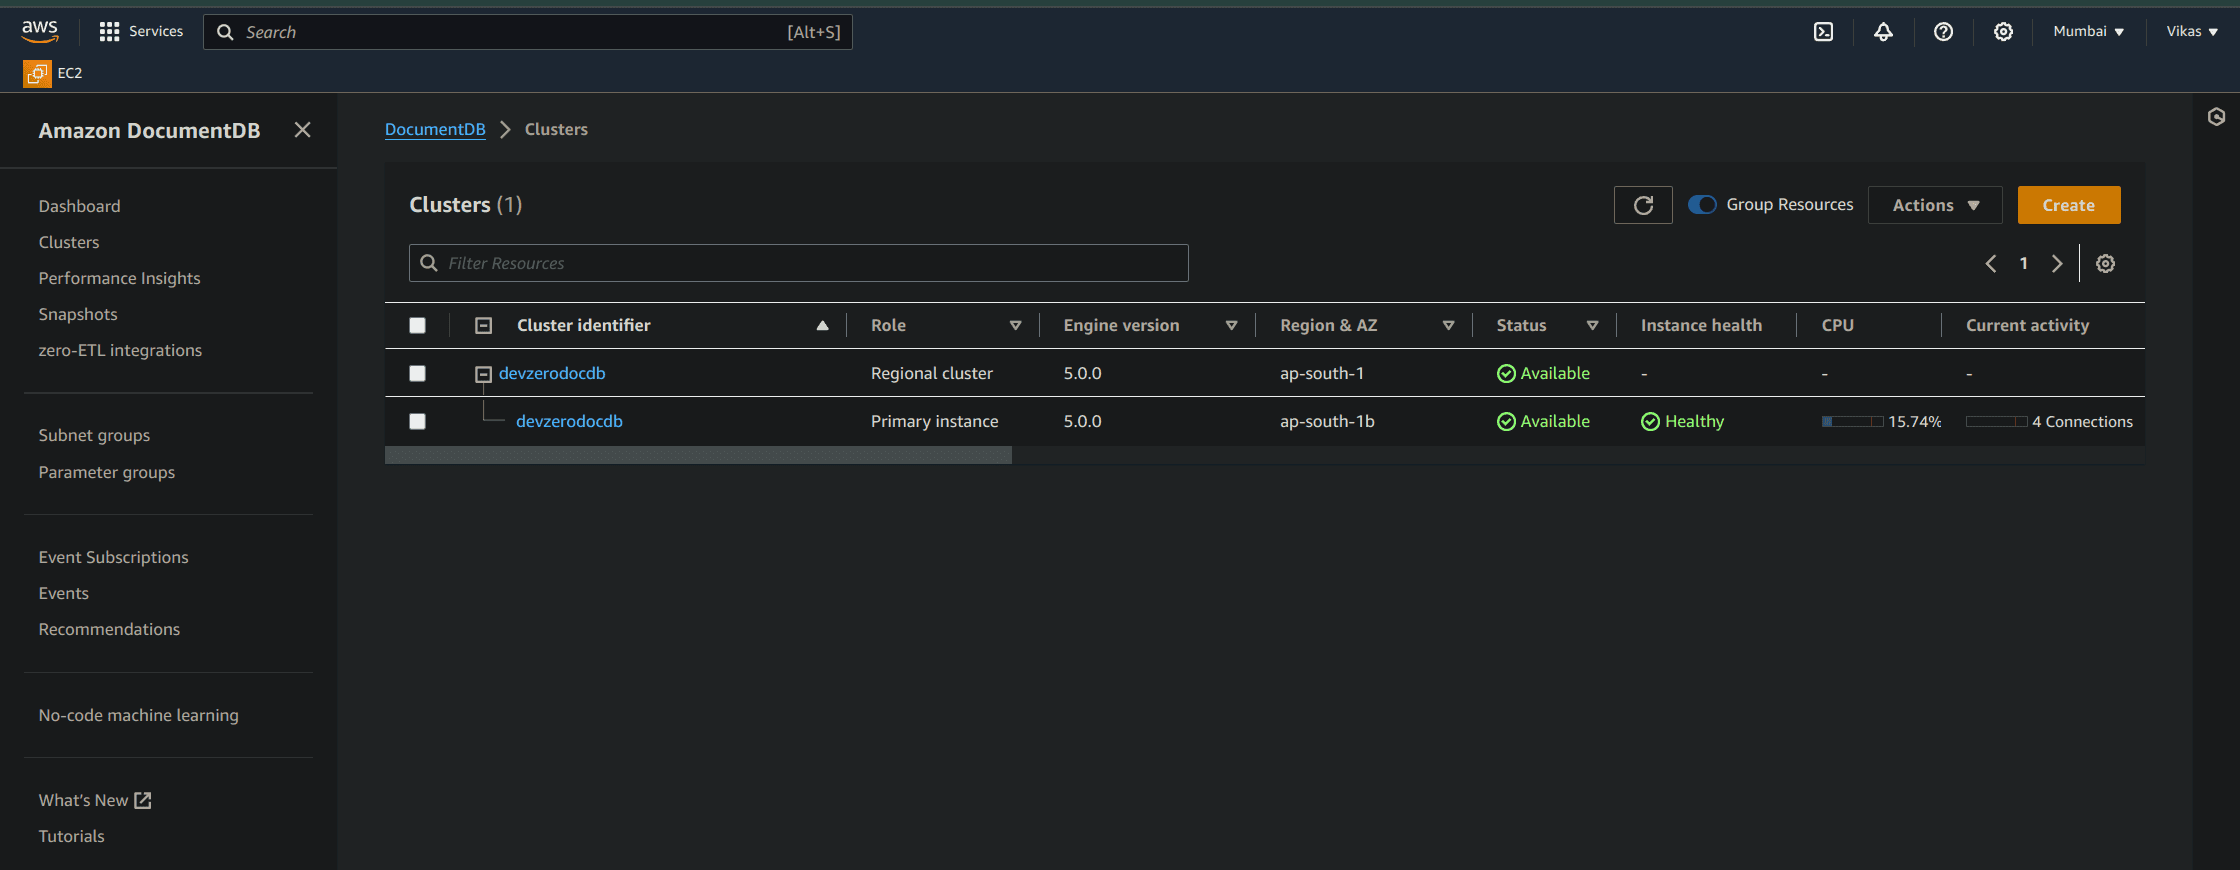Open No-code machine learning in the sidebar
This screenshot has width=2240, height=870.
pyautogui.click(x=138, y=715)
